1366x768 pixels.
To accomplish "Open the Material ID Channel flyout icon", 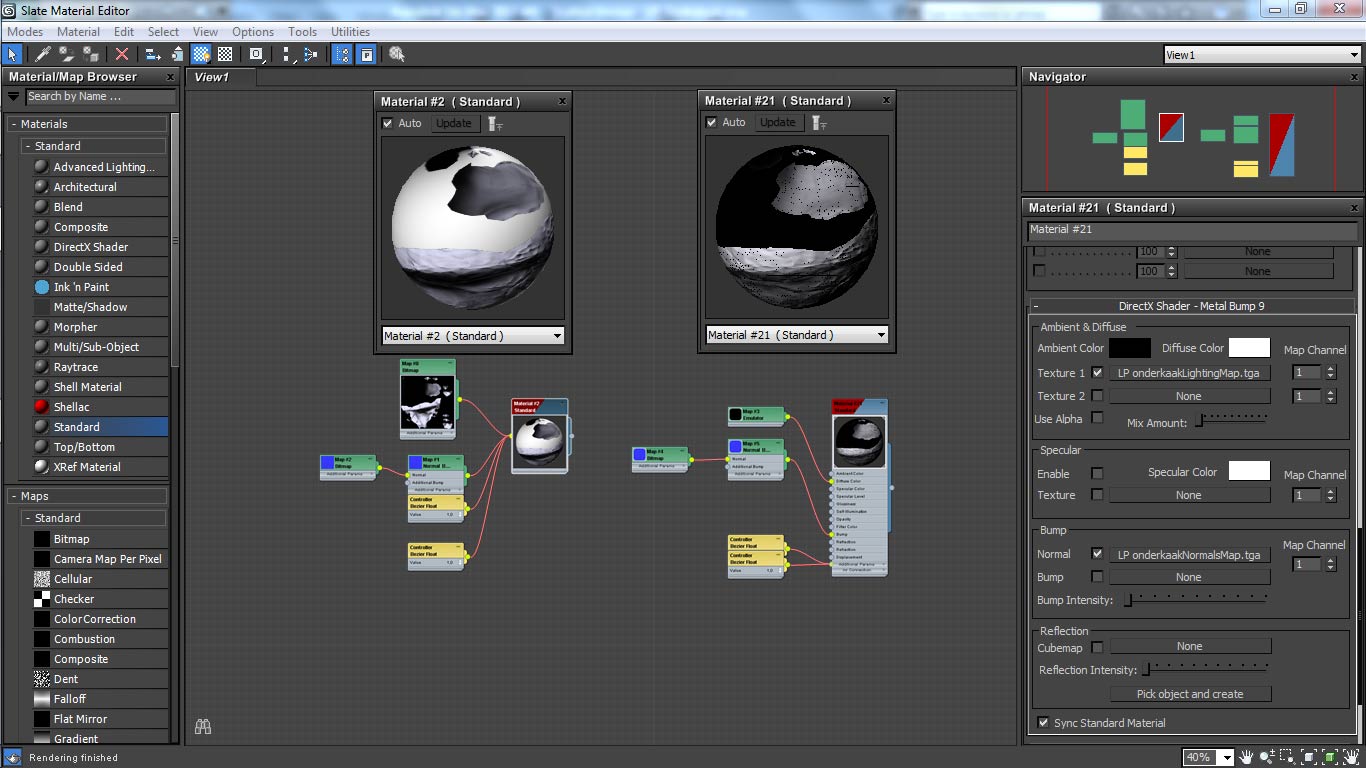I will (x=255, y=53).
